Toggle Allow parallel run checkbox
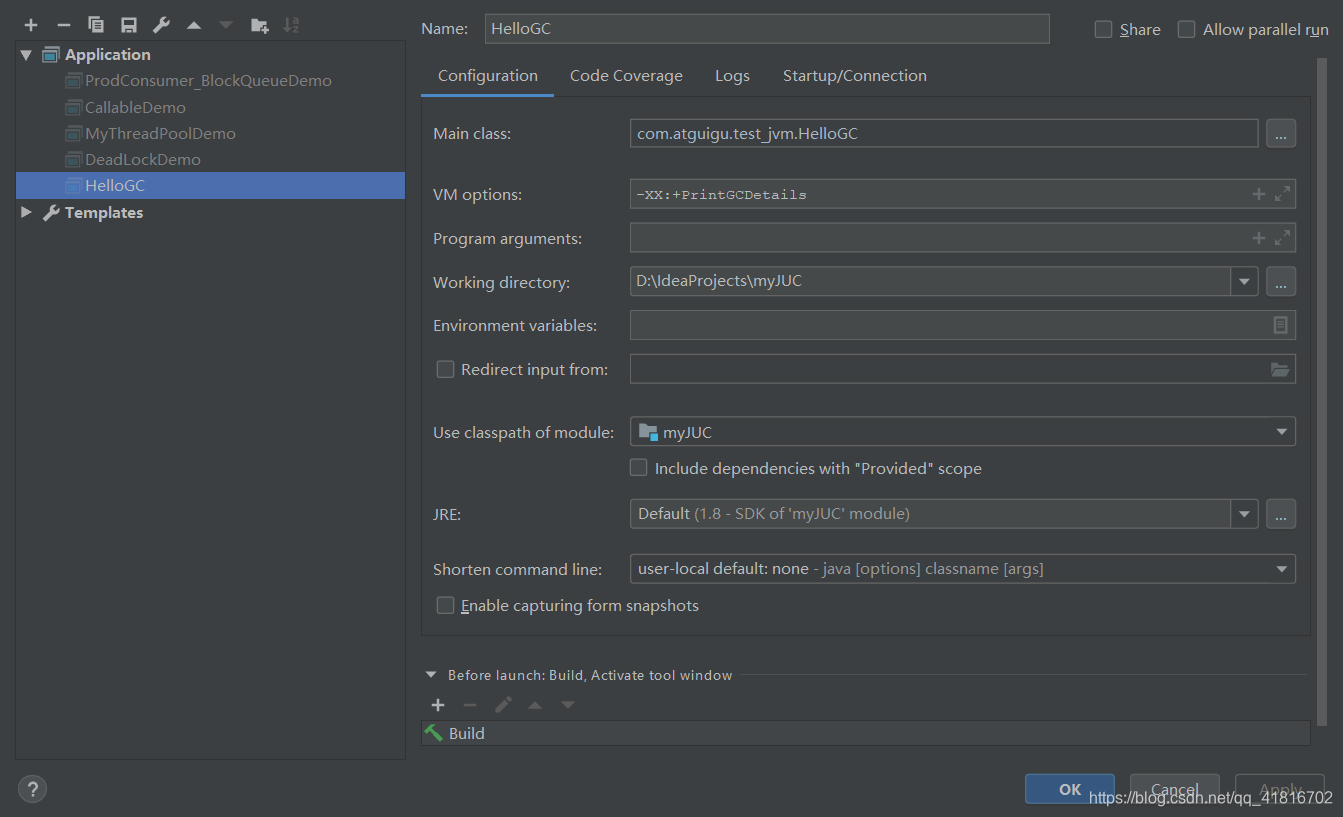The image size is (1343, 817). [x=1187, y=30]
